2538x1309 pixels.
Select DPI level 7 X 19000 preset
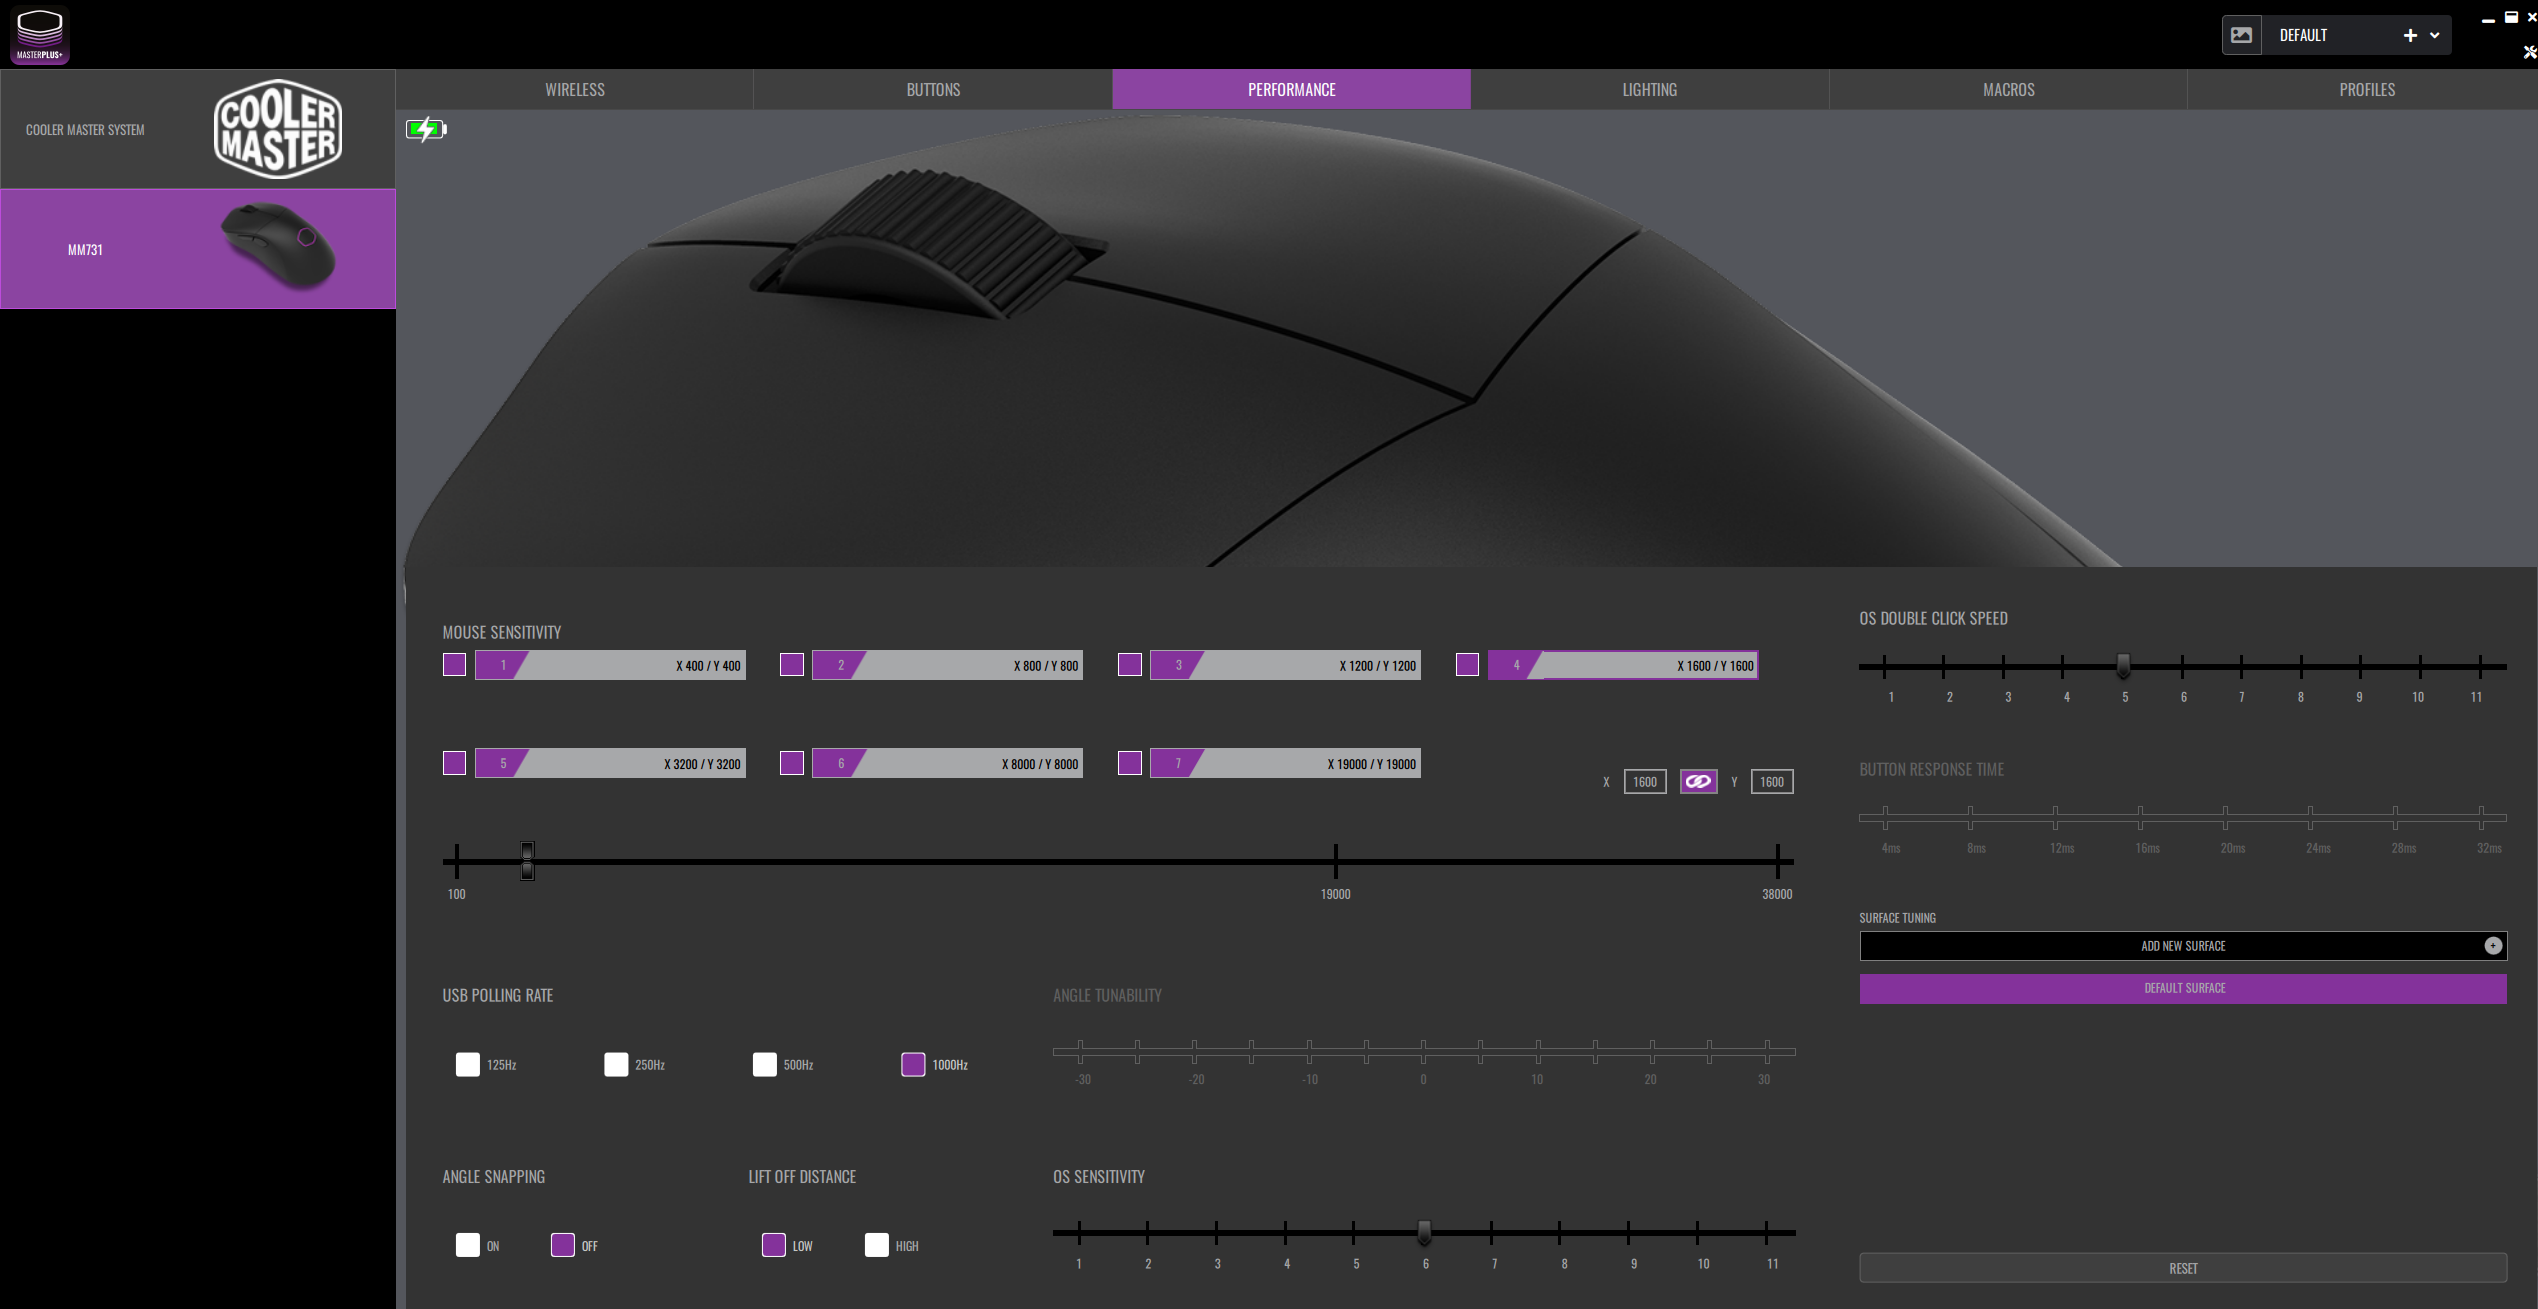pyautogui.click(x=1285, y=764)
